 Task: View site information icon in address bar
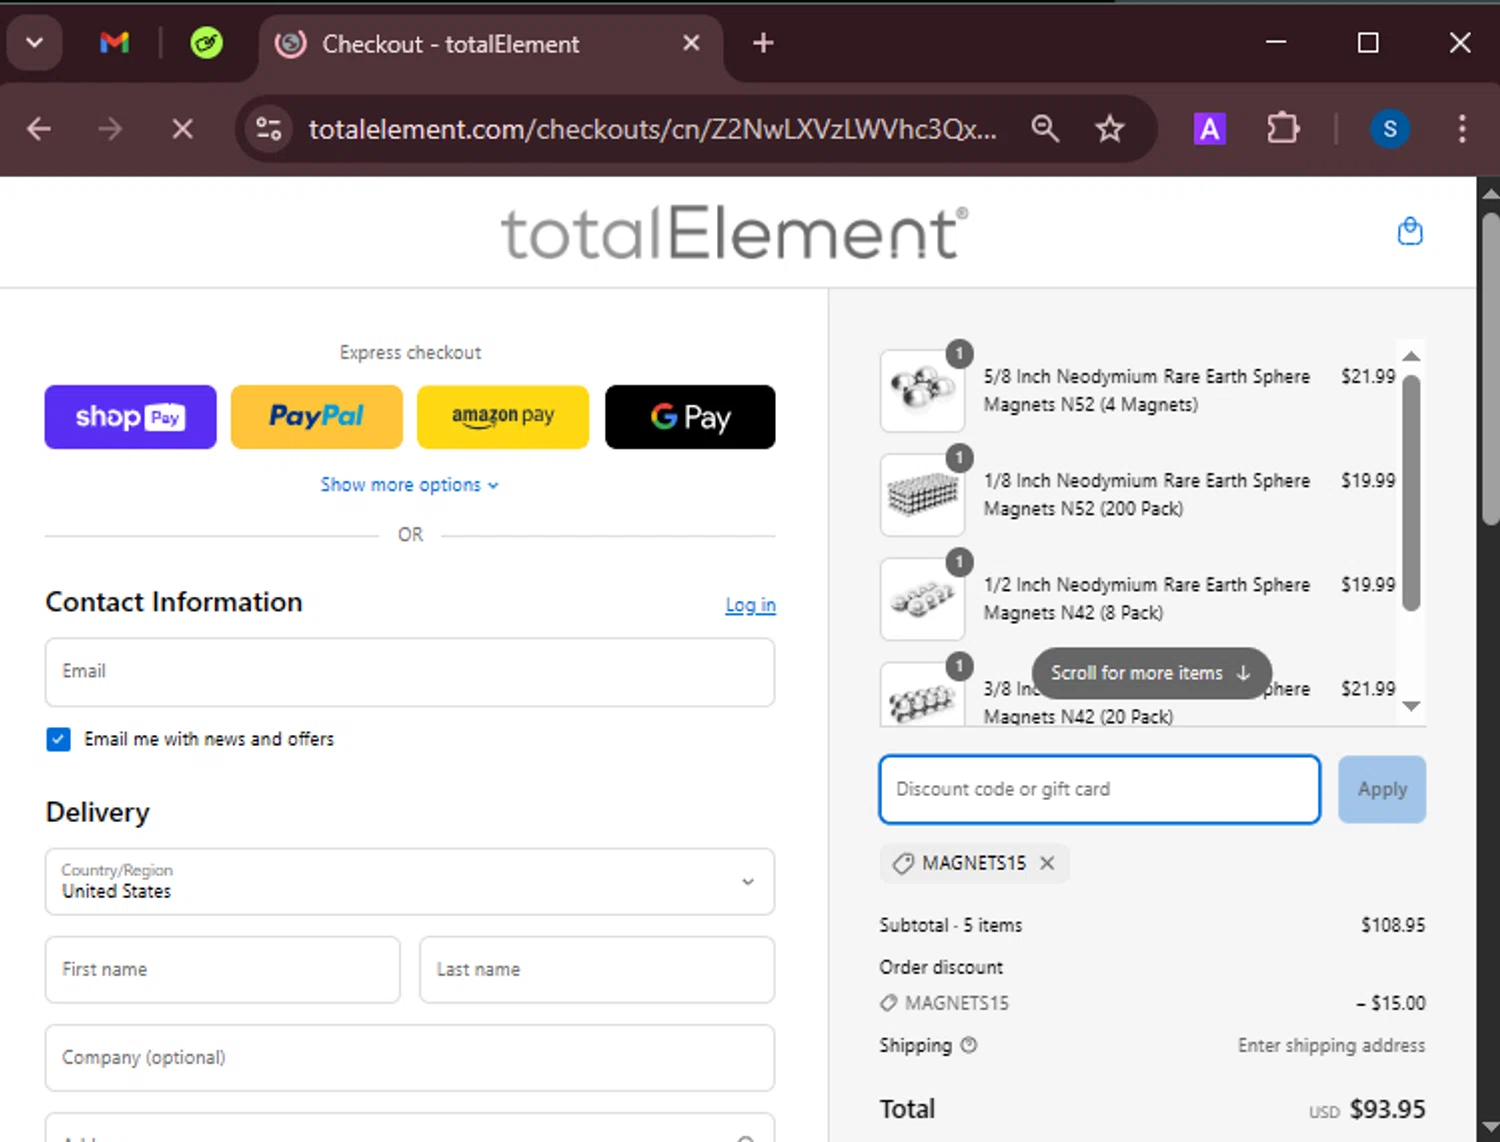(x=269, y=129)
